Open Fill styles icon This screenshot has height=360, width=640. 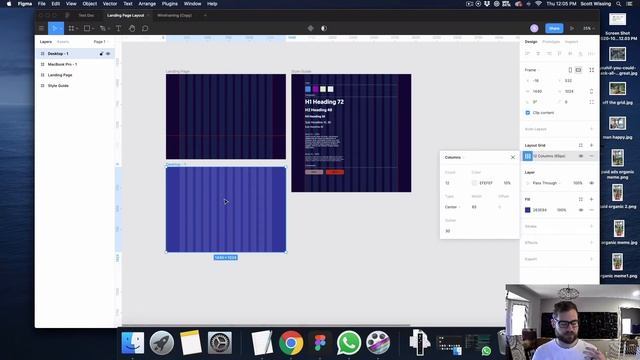point(580,199)
